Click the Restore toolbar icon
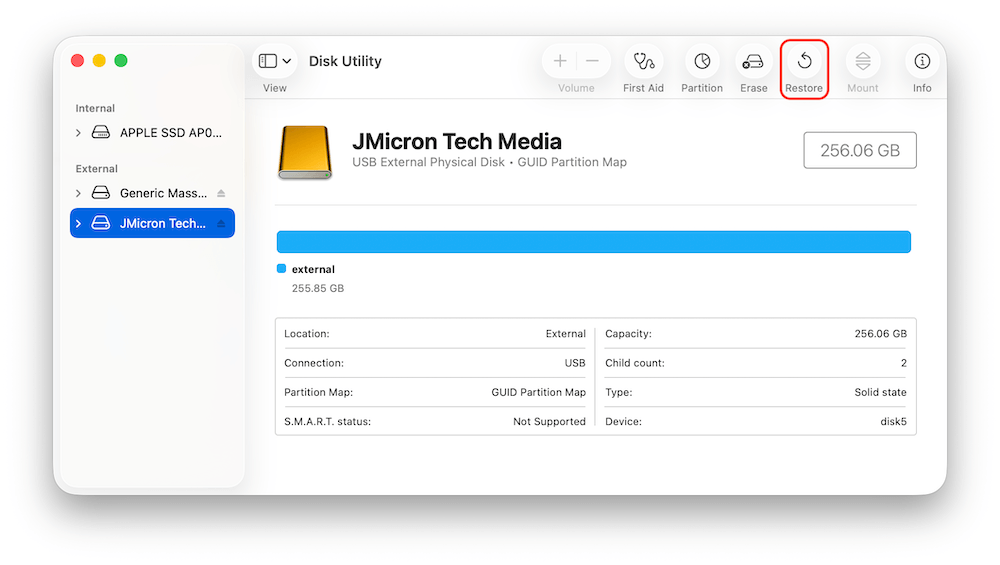The image size is (1000, 565). 804,62
